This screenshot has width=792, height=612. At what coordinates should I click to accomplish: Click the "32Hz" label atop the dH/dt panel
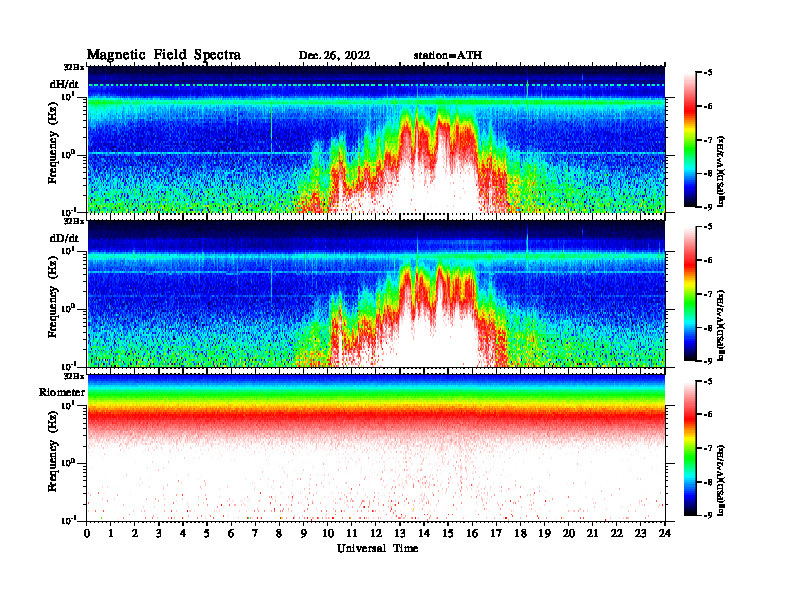click(74, 67)
